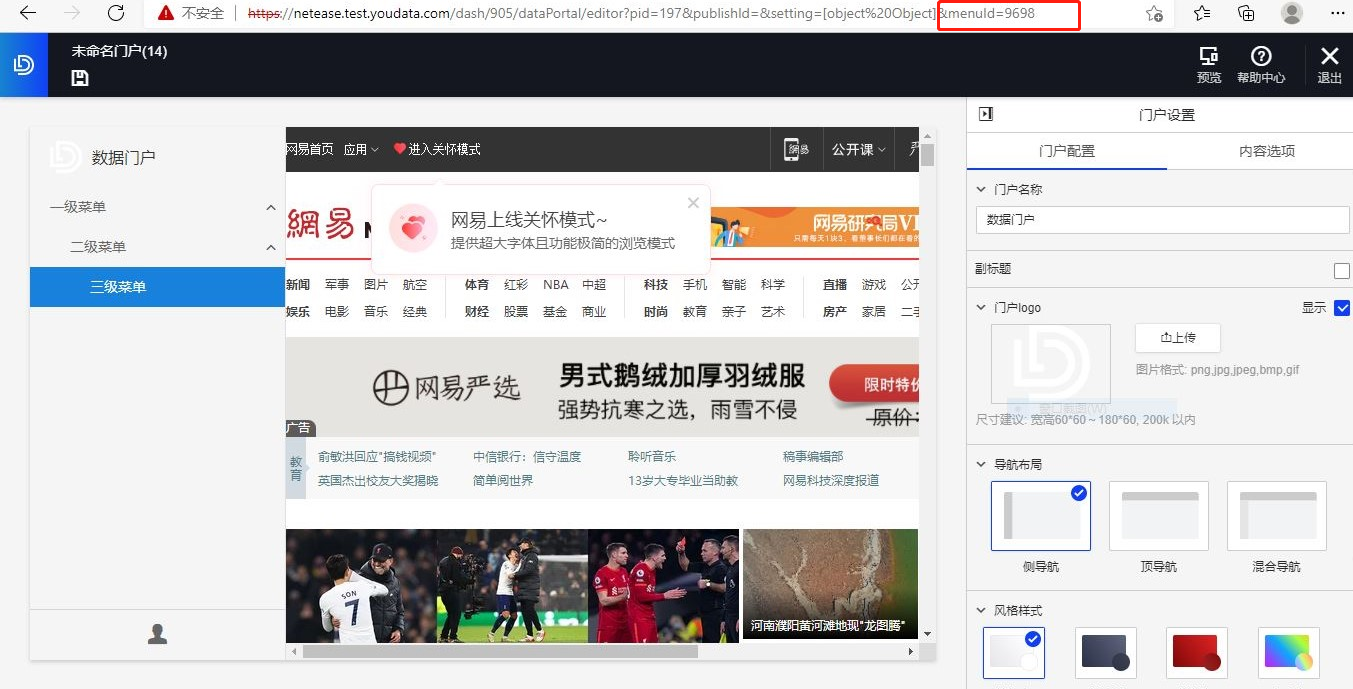
Task: Click the 上传 upload button
Action: 1177,338
